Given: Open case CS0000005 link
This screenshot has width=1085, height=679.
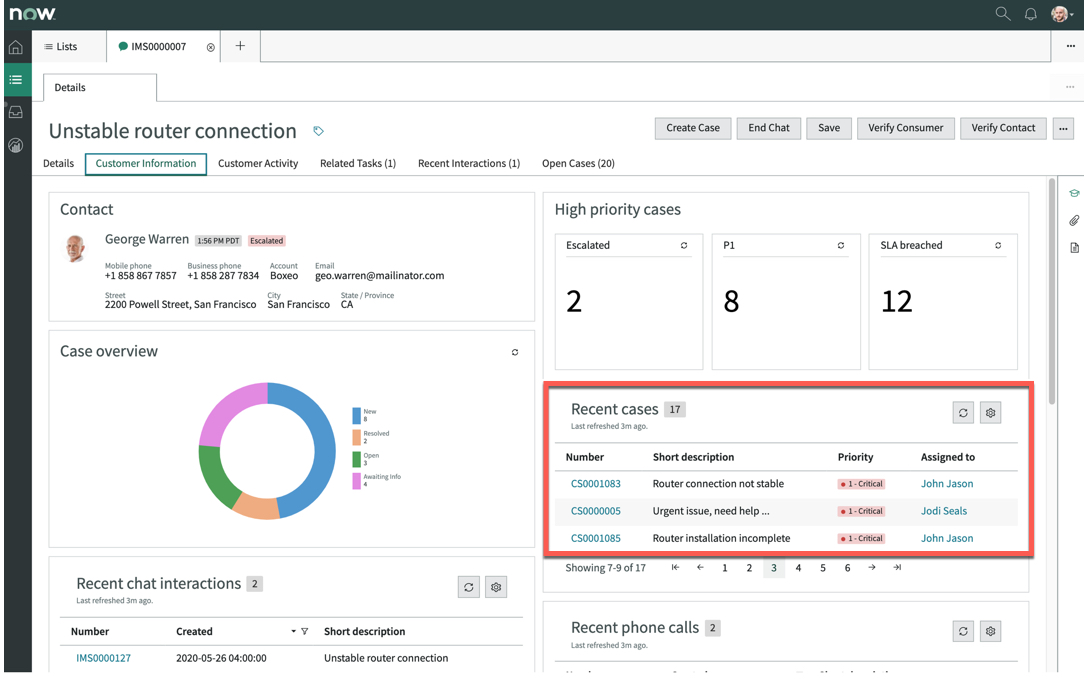Looking at the screenshot, I should coord(595,511).
